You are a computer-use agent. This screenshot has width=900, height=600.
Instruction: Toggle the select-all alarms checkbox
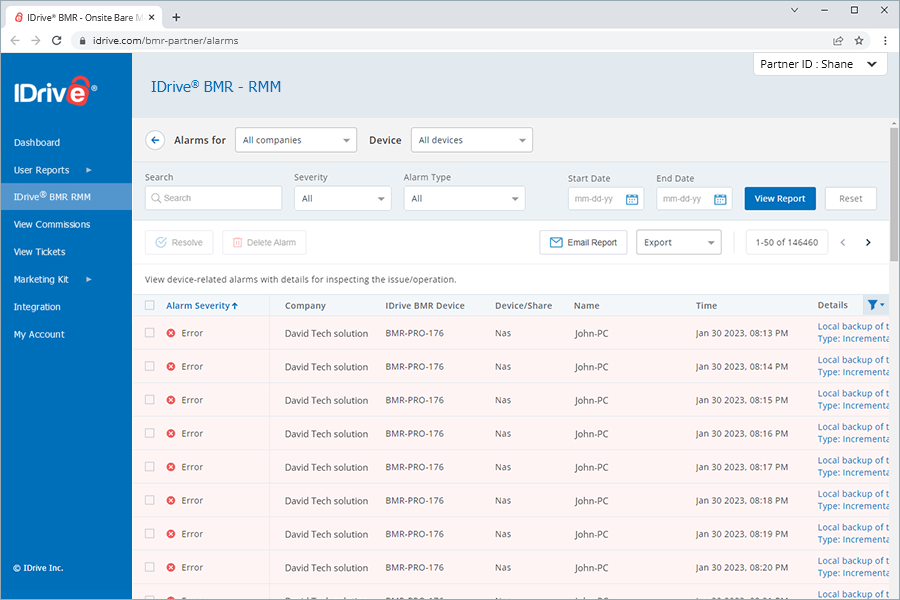[x=150, y=305]
